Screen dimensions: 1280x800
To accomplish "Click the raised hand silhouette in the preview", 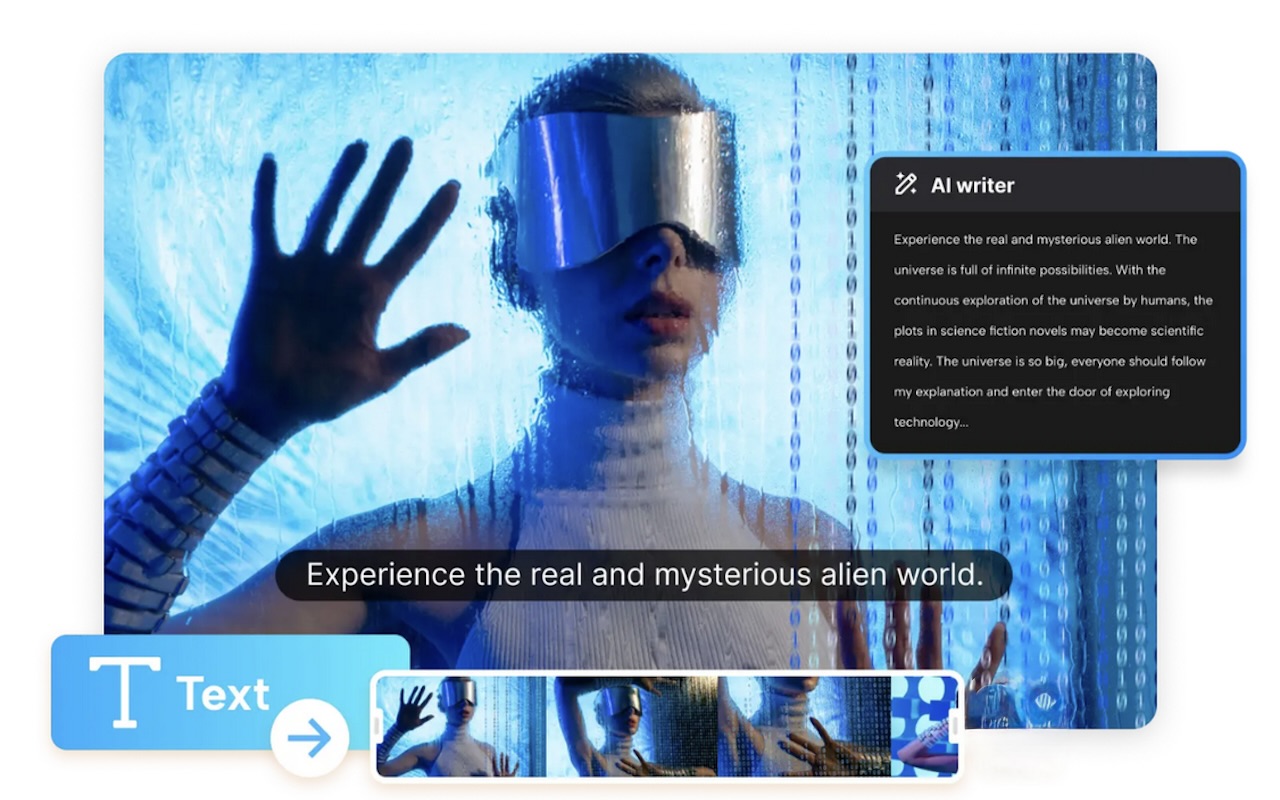I will (338, 290).
